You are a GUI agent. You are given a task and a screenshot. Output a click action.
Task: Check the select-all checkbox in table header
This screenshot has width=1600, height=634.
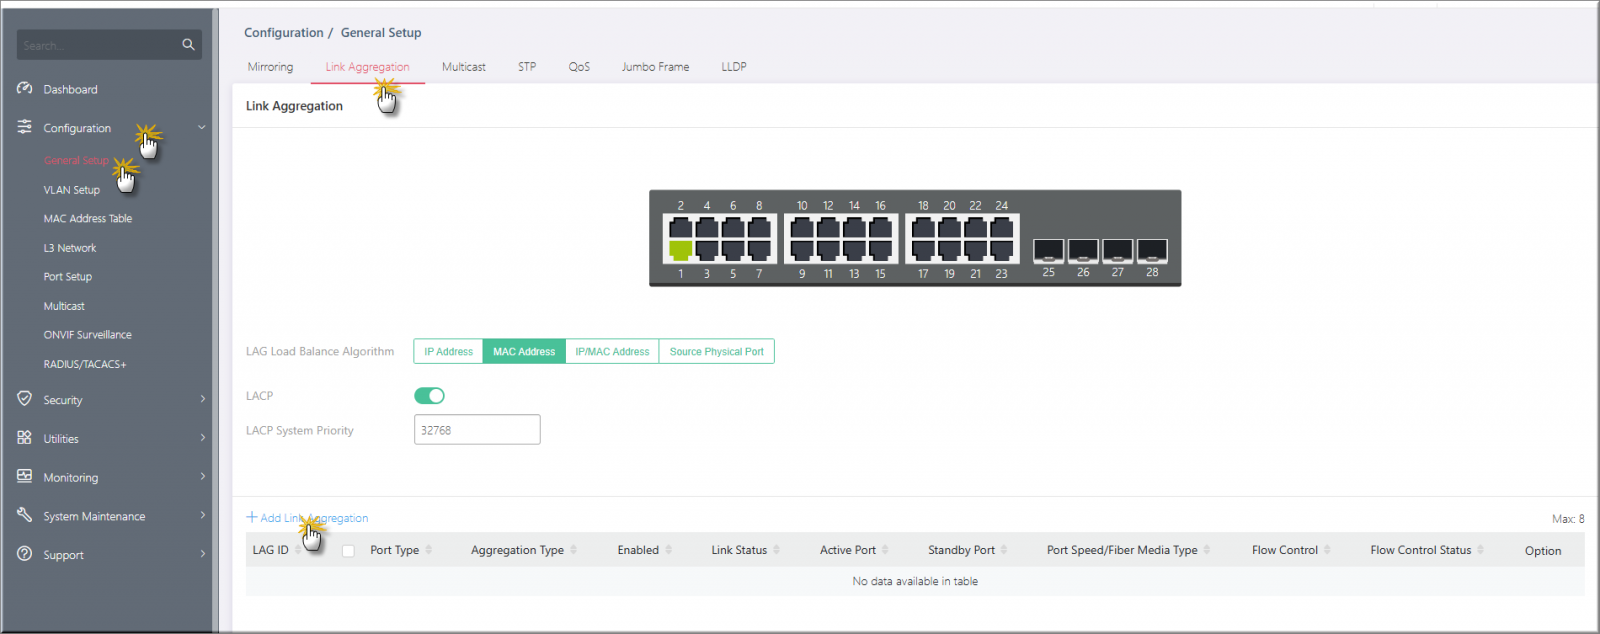pos(348,551)
